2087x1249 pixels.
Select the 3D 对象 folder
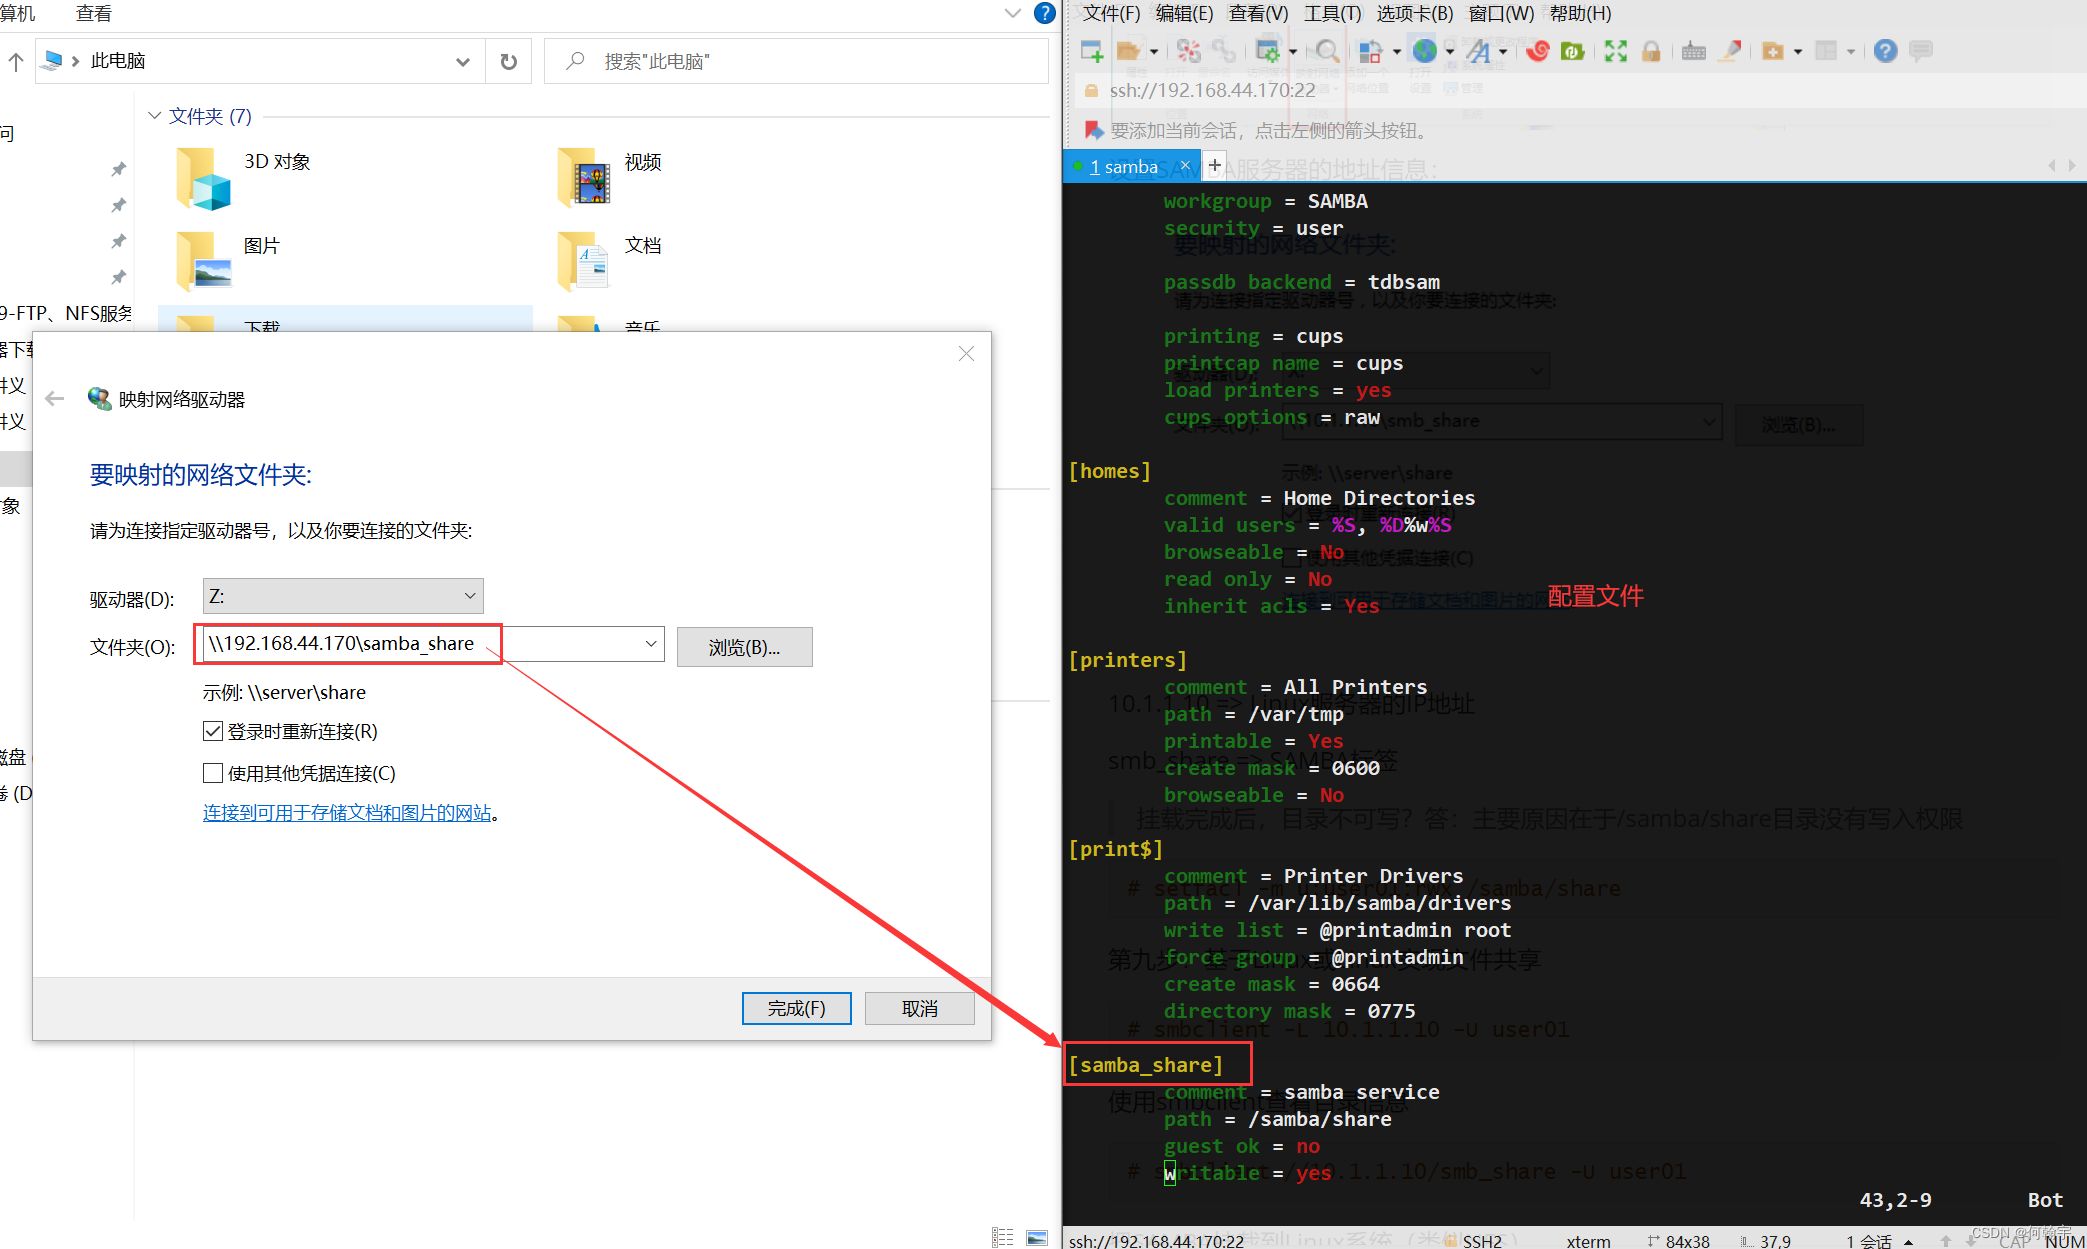tap(244, 178)
